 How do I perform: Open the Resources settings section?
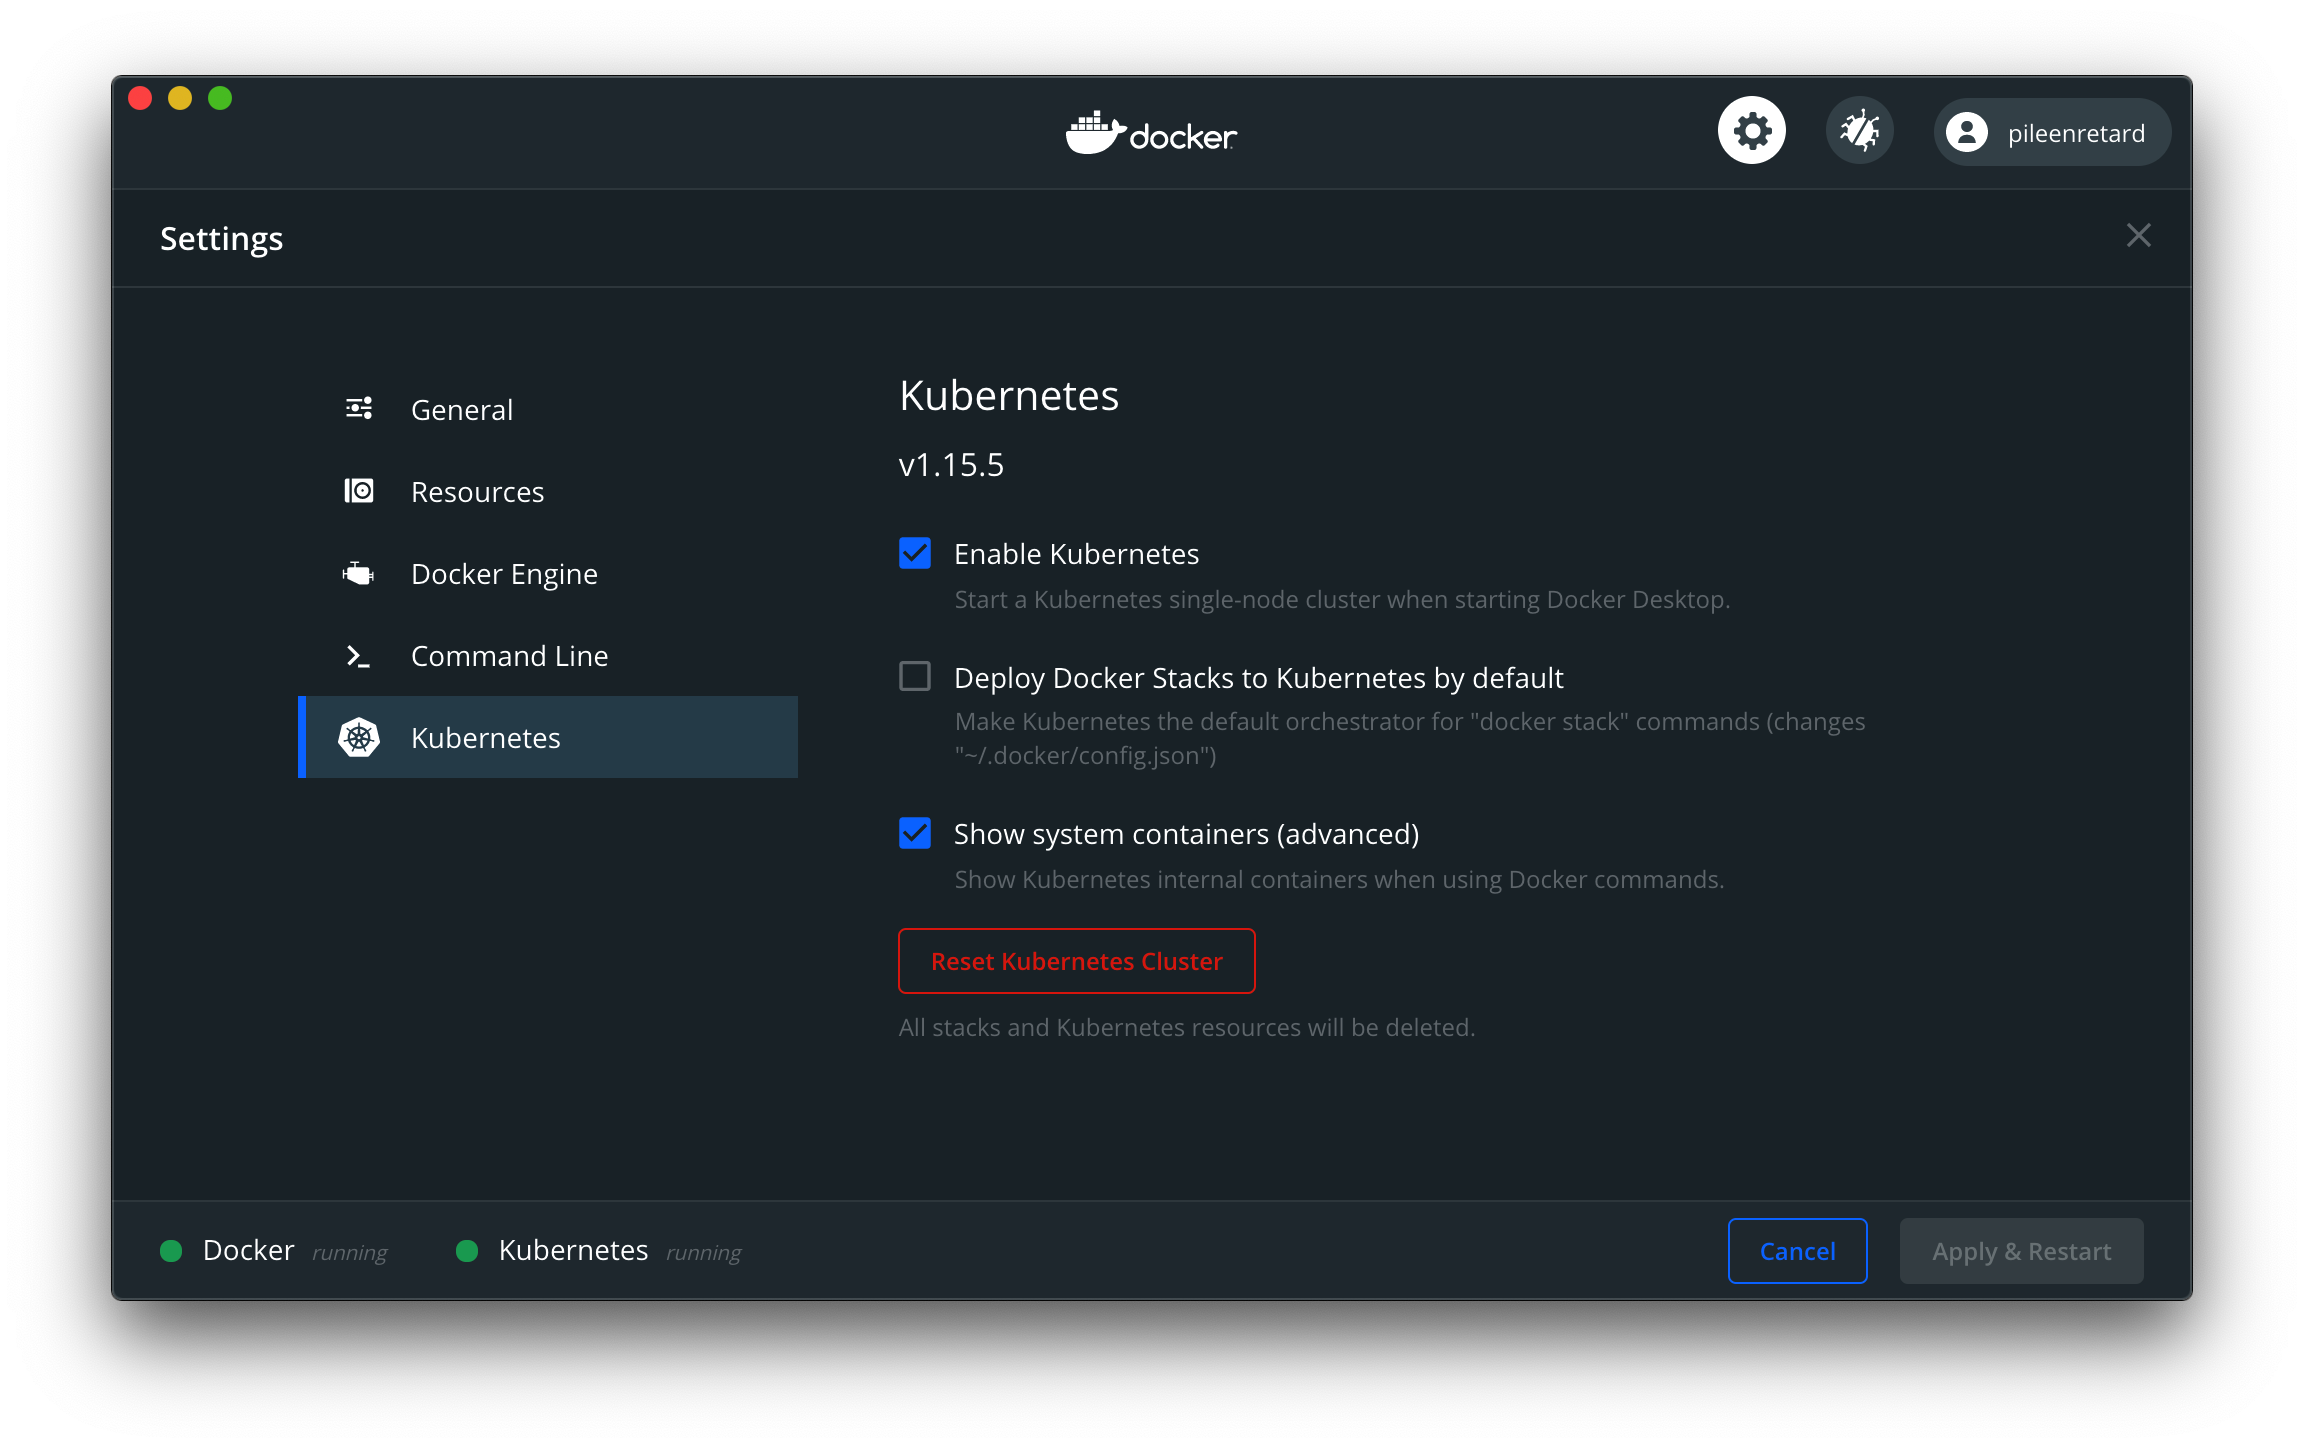548,491
